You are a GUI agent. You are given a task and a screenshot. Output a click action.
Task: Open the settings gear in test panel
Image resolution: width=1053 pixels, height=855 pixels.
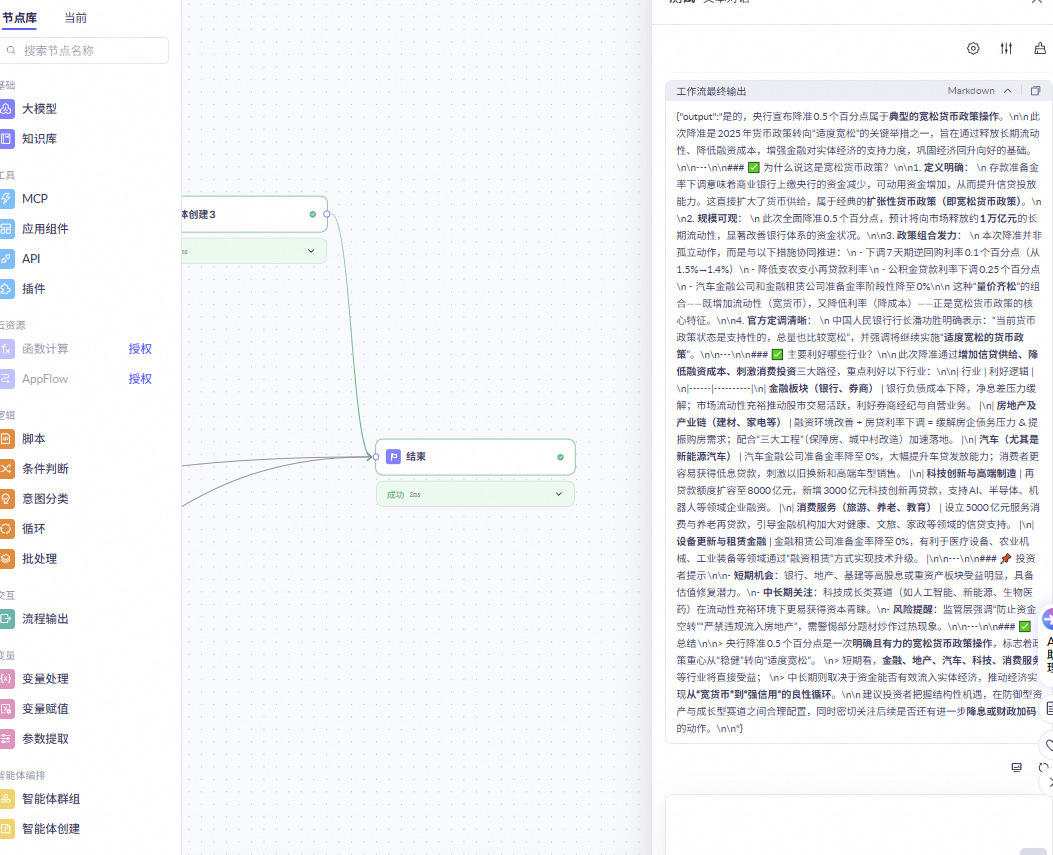pyautogui.click(x=973, y=48)
